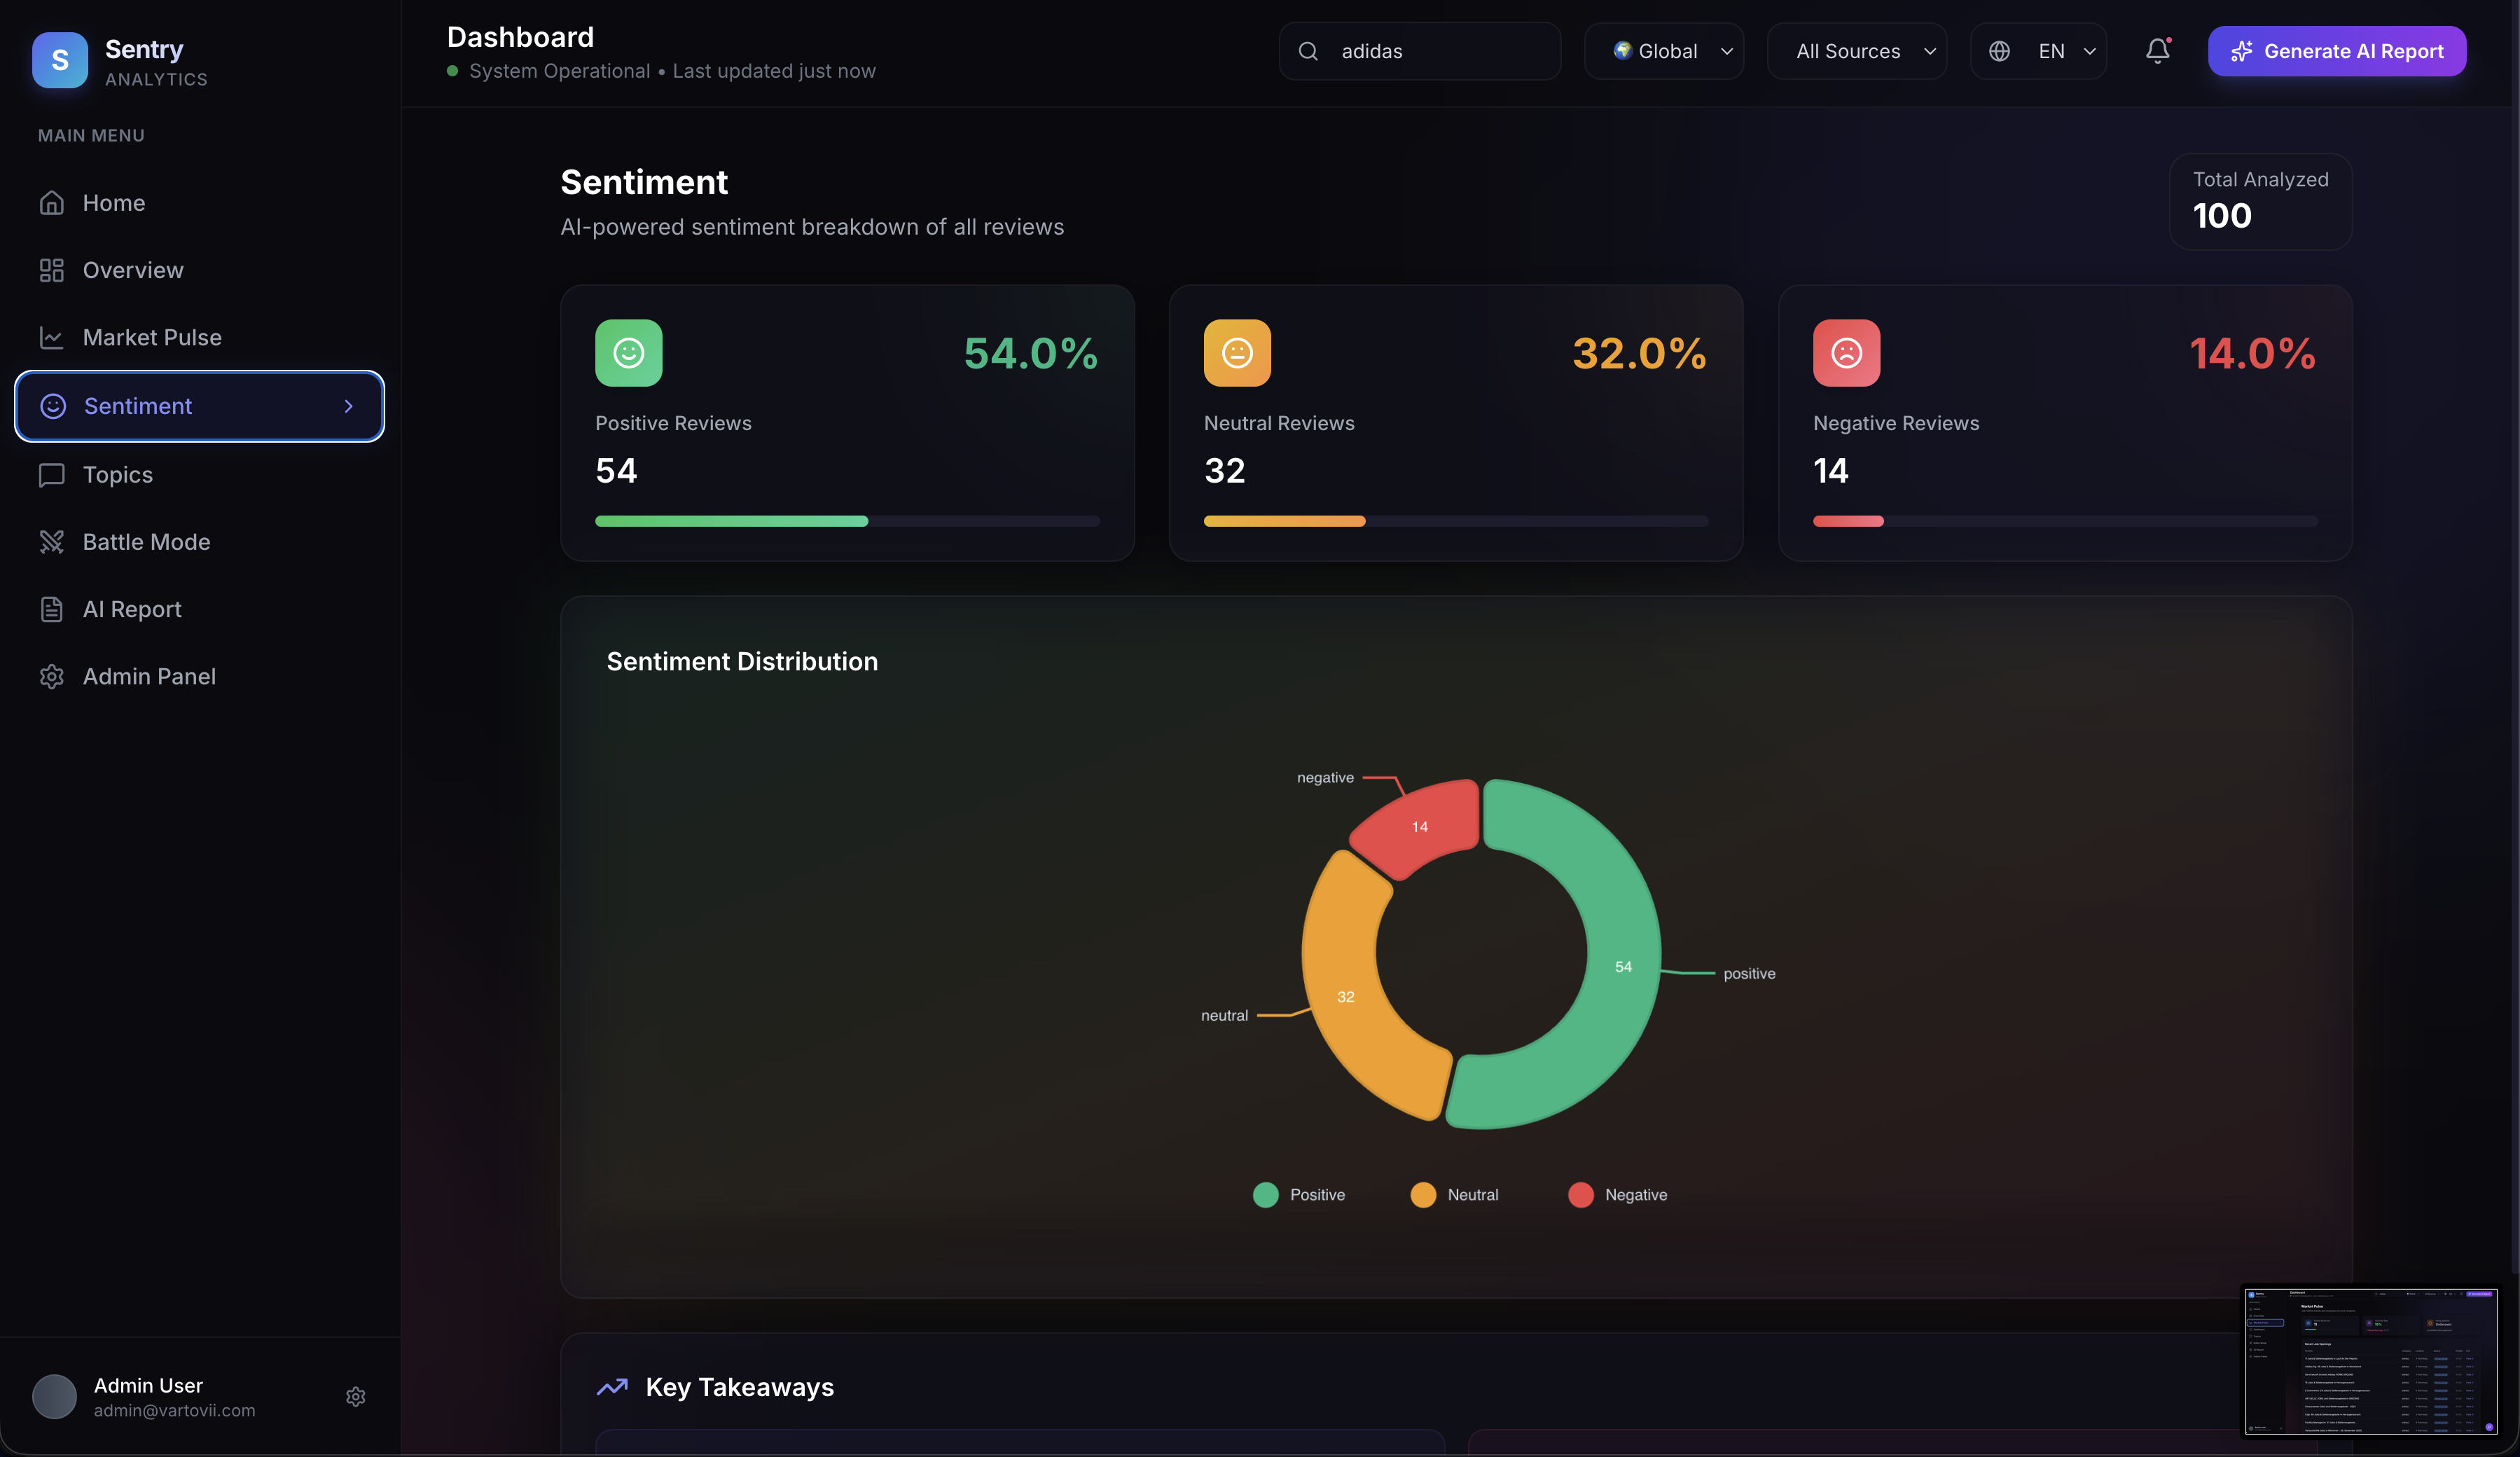This screenshot has width=2520, height=1457.
Task: Click the search magnifier icon
Action: point(1308,51)
